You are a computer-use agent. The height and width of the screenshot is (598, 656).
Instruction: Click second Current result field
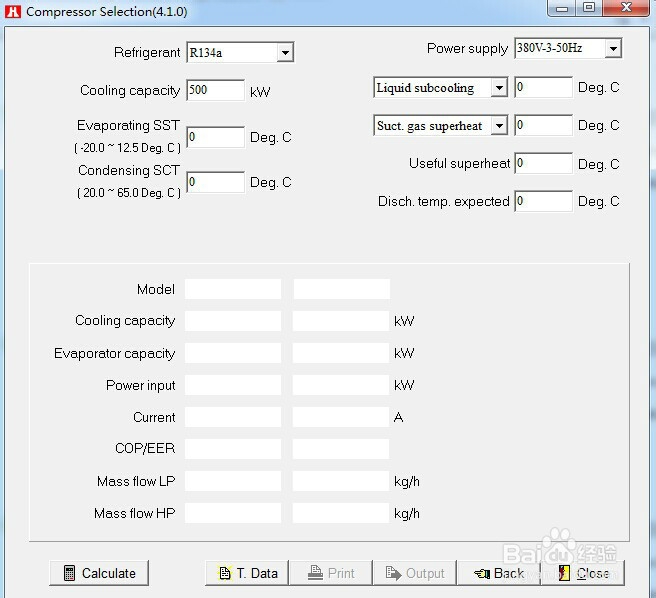[341, 417]
